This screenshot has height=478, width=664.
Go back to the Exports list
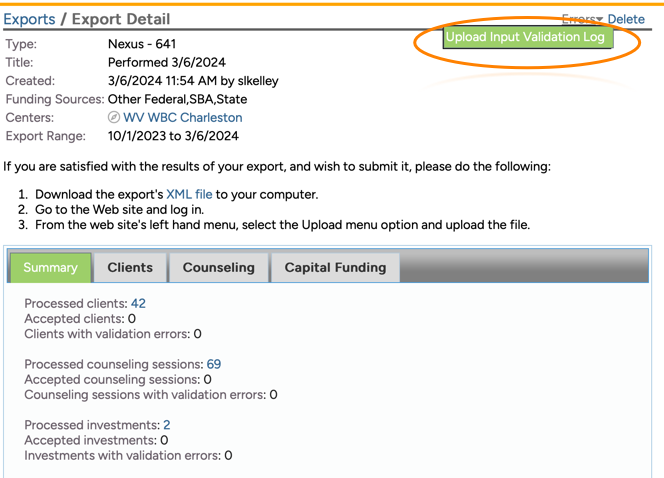tap(30, 19)
